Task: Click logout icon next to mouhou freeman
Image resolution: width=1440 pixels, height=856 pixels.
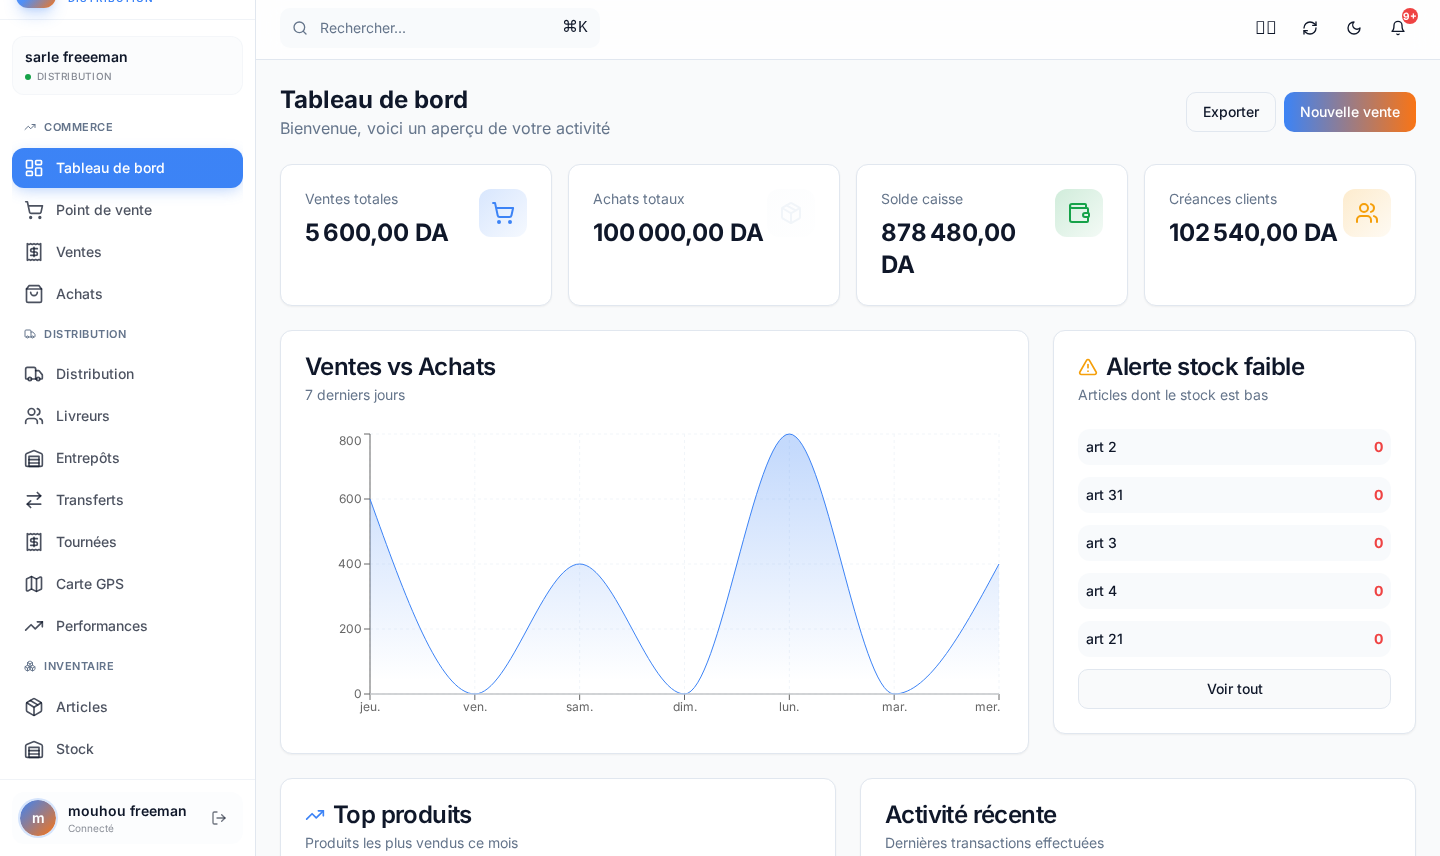Action: tap(219, 818)
